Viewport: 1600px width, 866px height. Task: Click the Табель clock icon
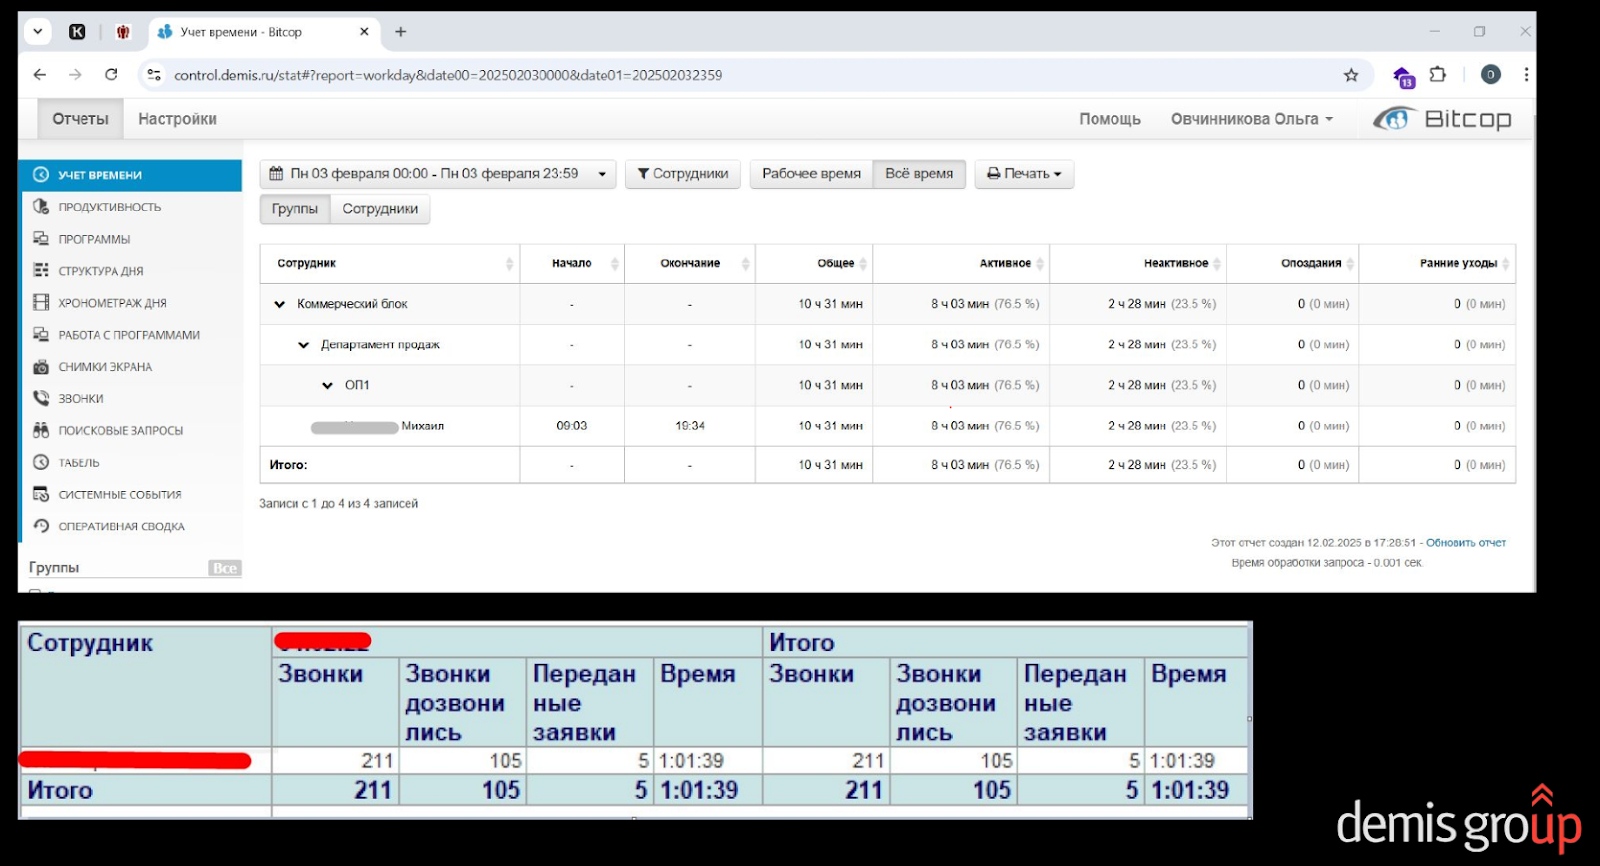pos(41,462)
